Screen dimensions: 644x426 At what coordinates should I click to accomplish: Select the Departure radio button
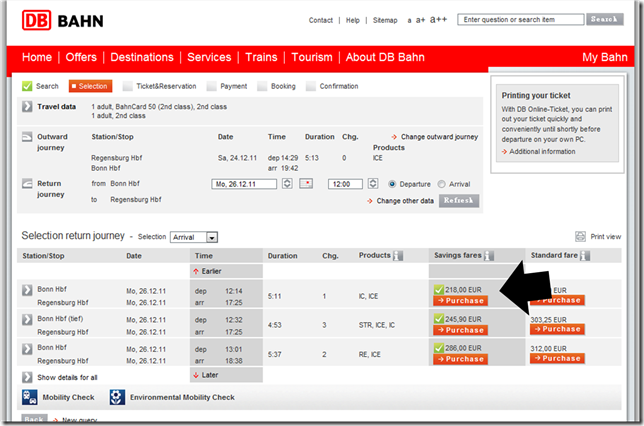[392, 184]
